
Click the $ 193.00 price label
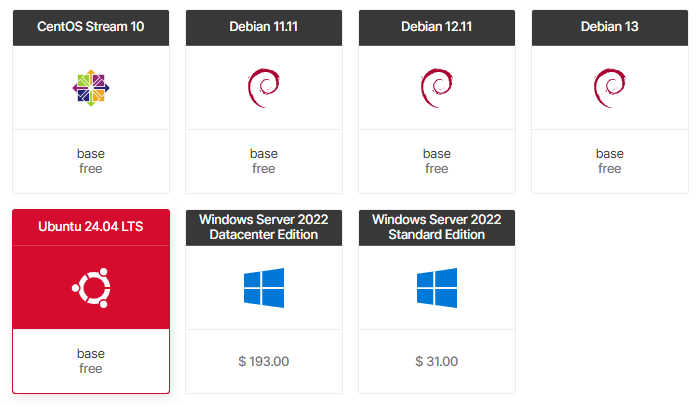click(x=263, y=361)
